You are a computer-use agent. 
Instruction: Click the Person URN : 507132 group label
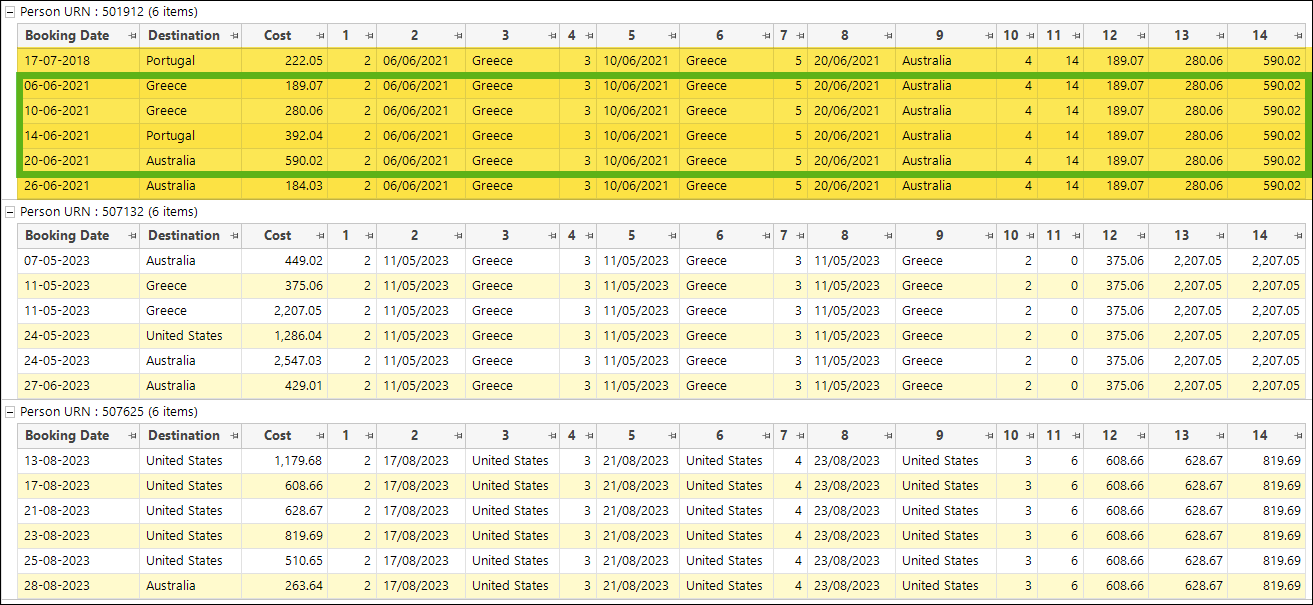109,212
